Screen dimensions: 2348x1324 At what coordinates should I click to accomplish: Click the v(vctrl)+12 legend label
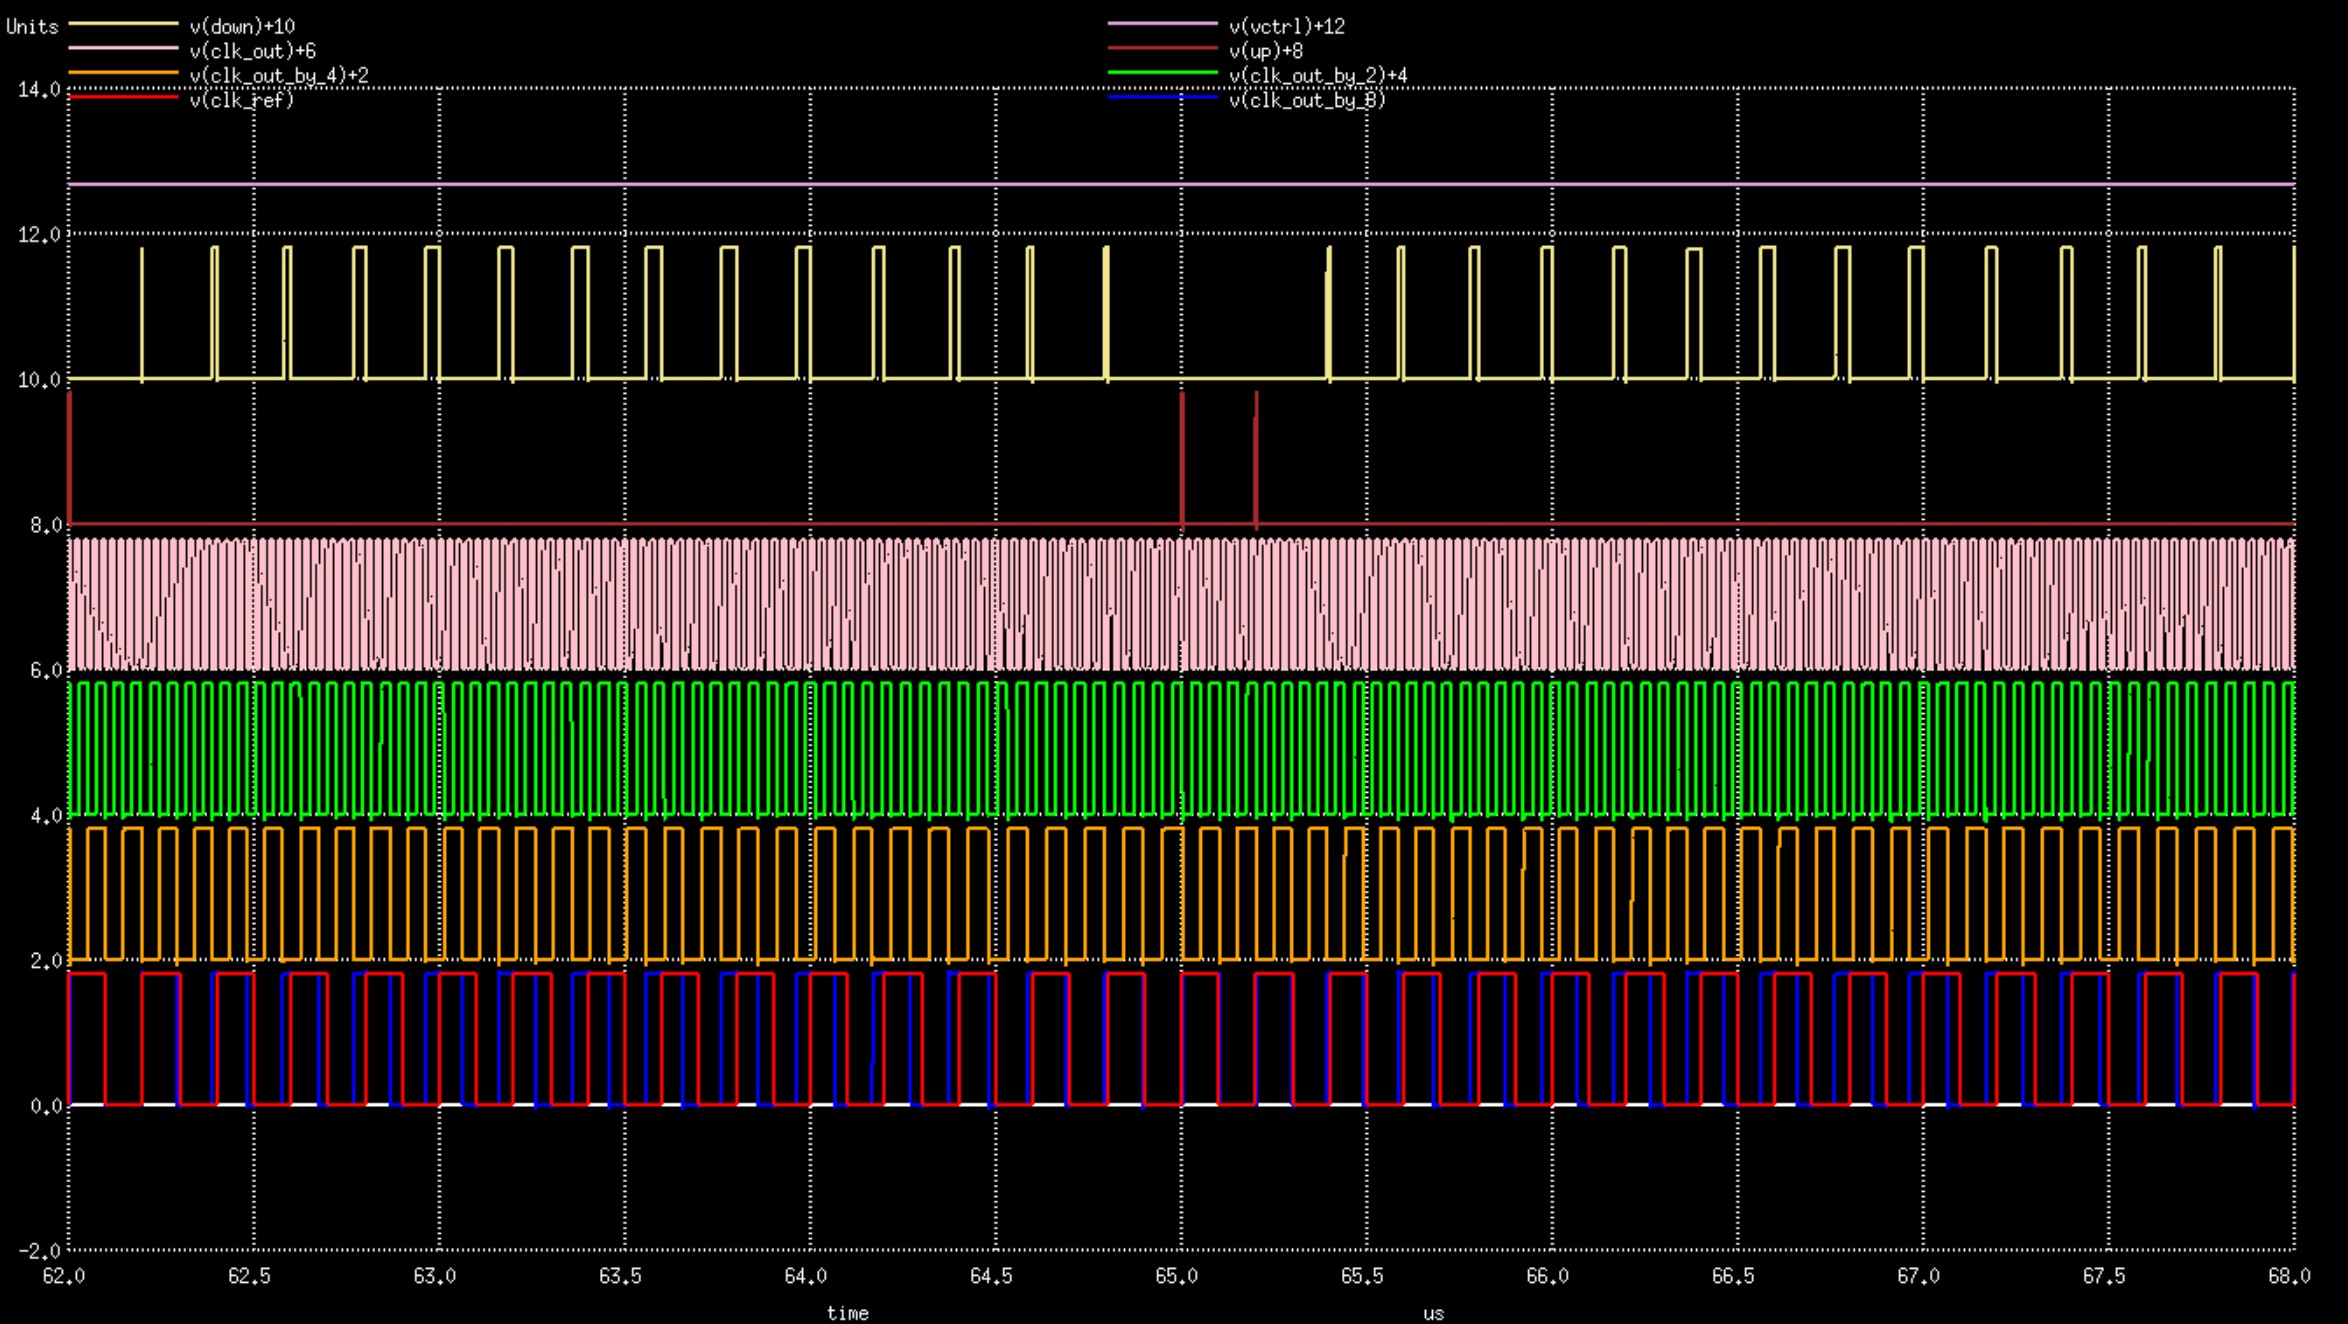pyautogui.click(x=1286, y=27)
